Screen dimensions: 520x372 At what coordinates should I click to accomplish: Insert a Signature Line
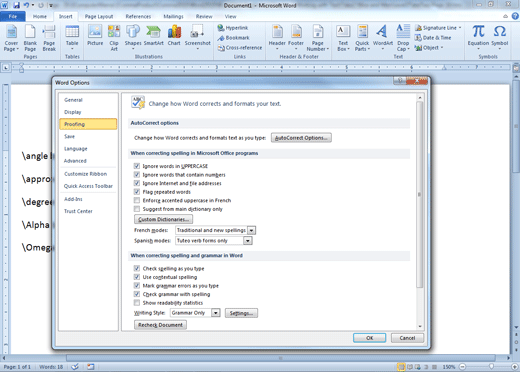438,28
